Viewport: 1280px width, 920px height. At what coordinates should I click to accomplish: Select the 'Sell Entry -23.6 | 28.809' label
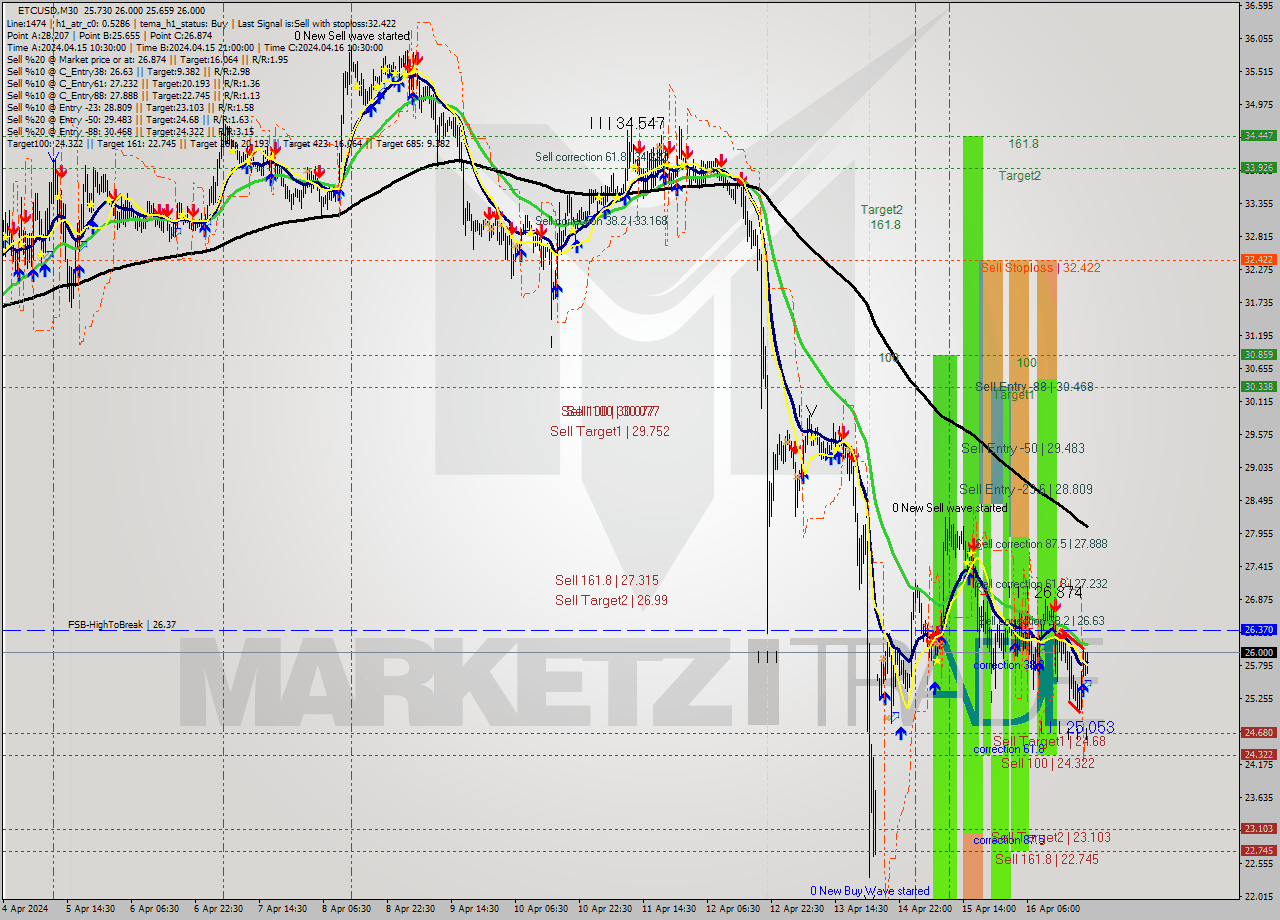click(1026, 489)
